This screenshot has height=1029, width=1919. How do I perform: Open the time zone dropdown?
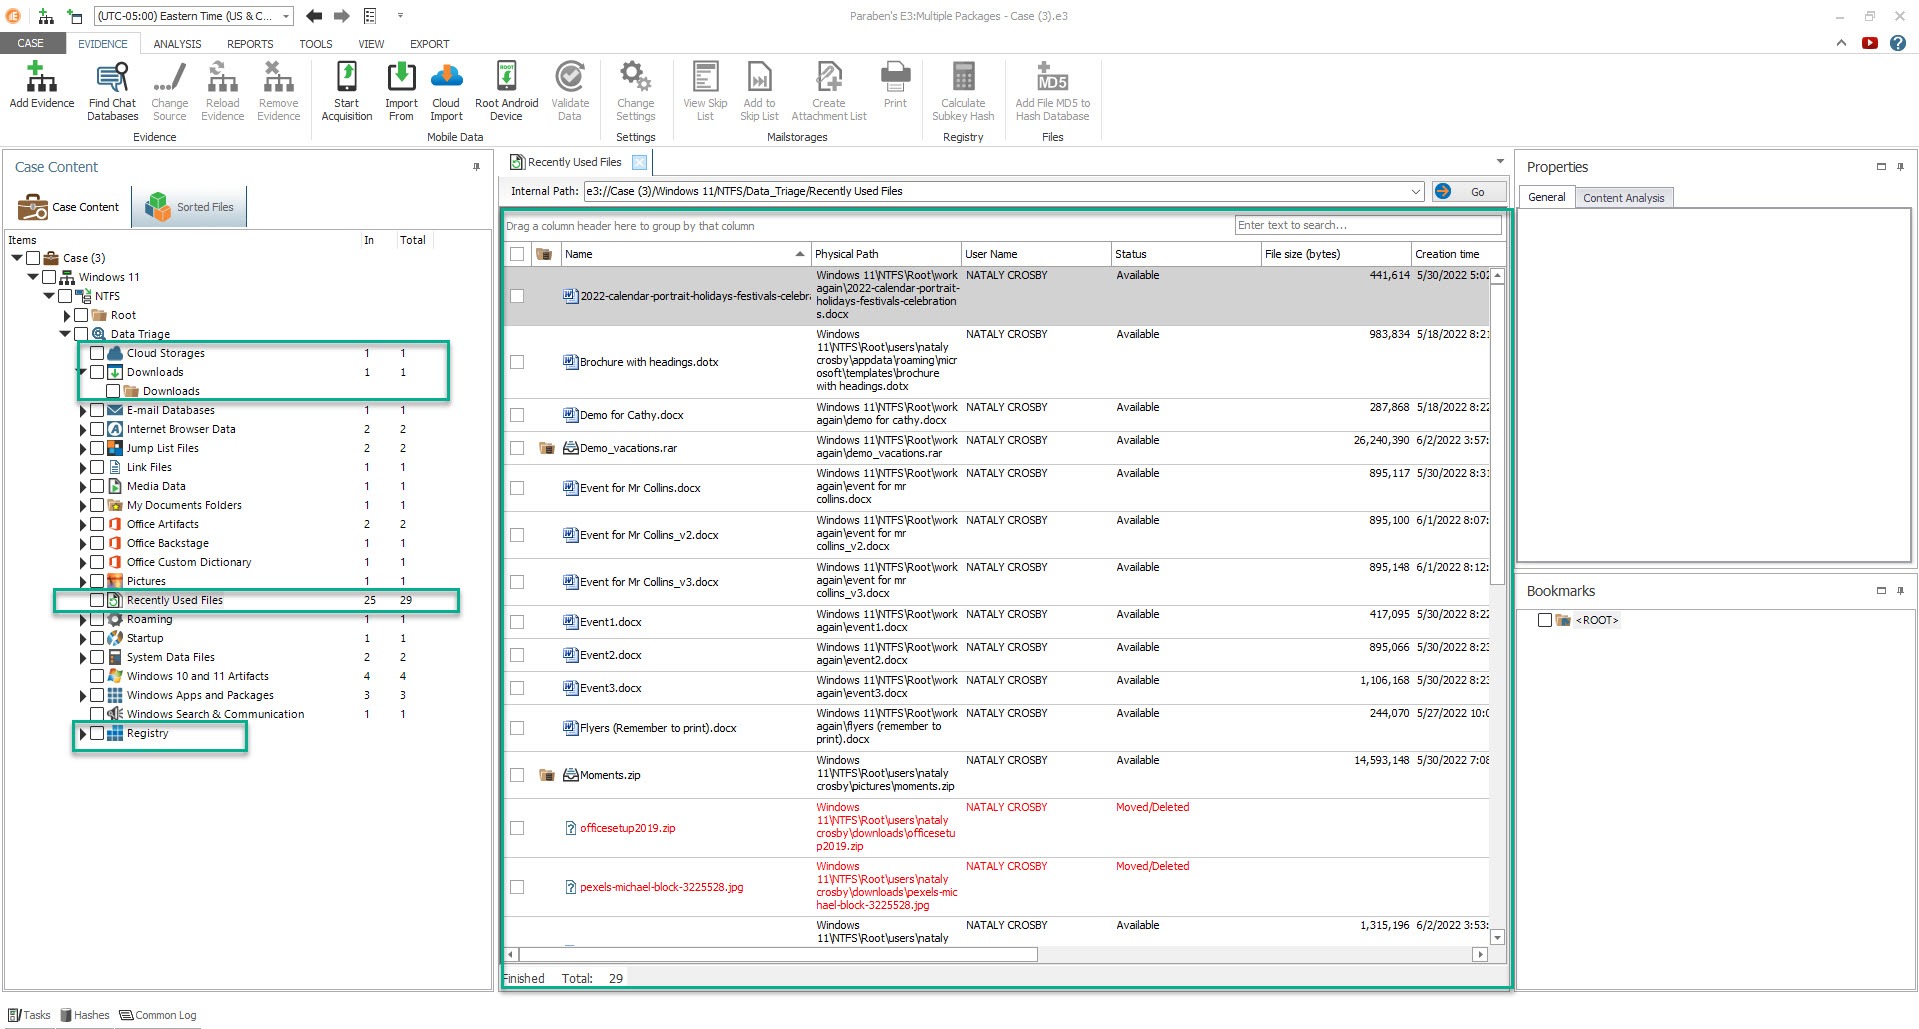(286, 16)
